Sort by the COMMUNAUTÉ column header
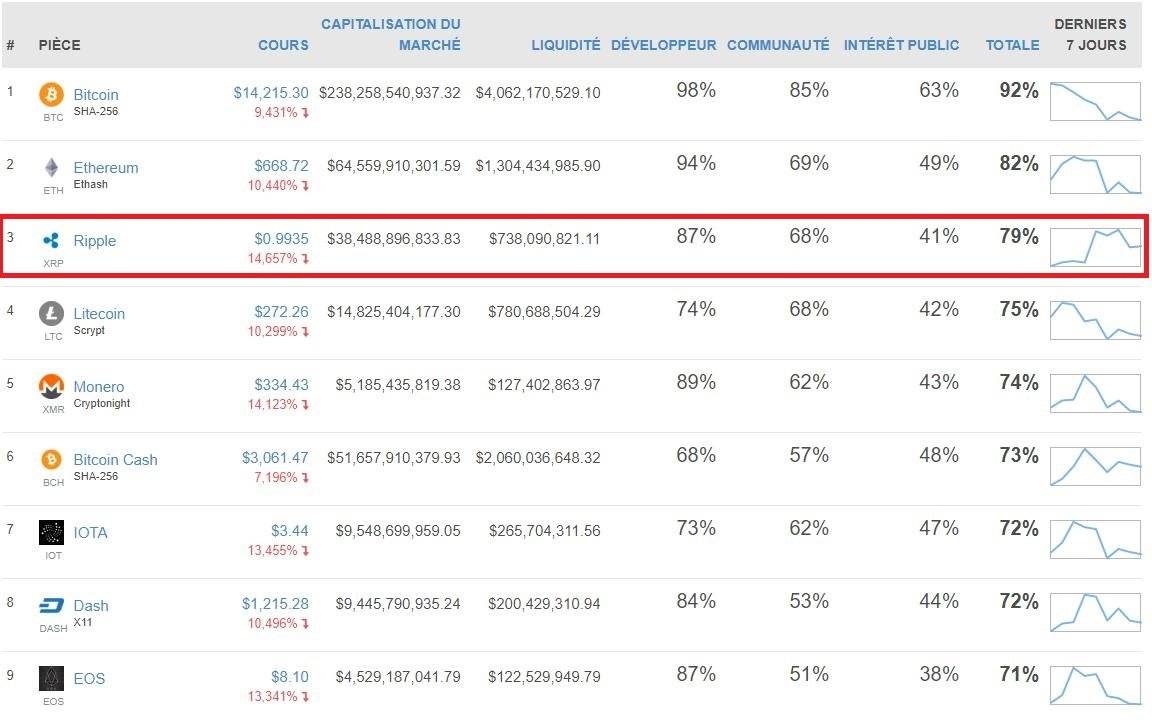The height and width of the screenshot is (723, 1152). [x=778, y=45]
